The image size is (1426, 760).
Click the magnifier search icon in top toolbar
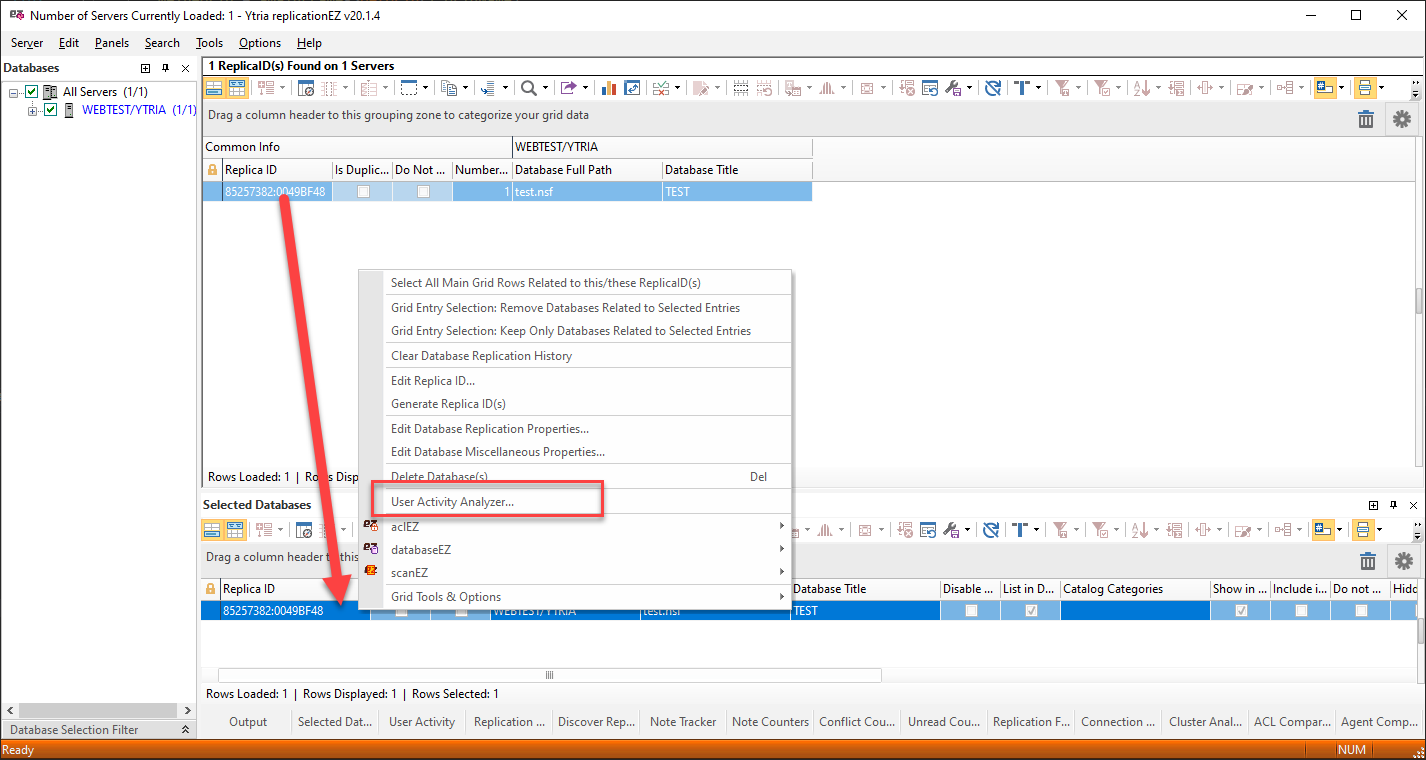pos(528,88)
